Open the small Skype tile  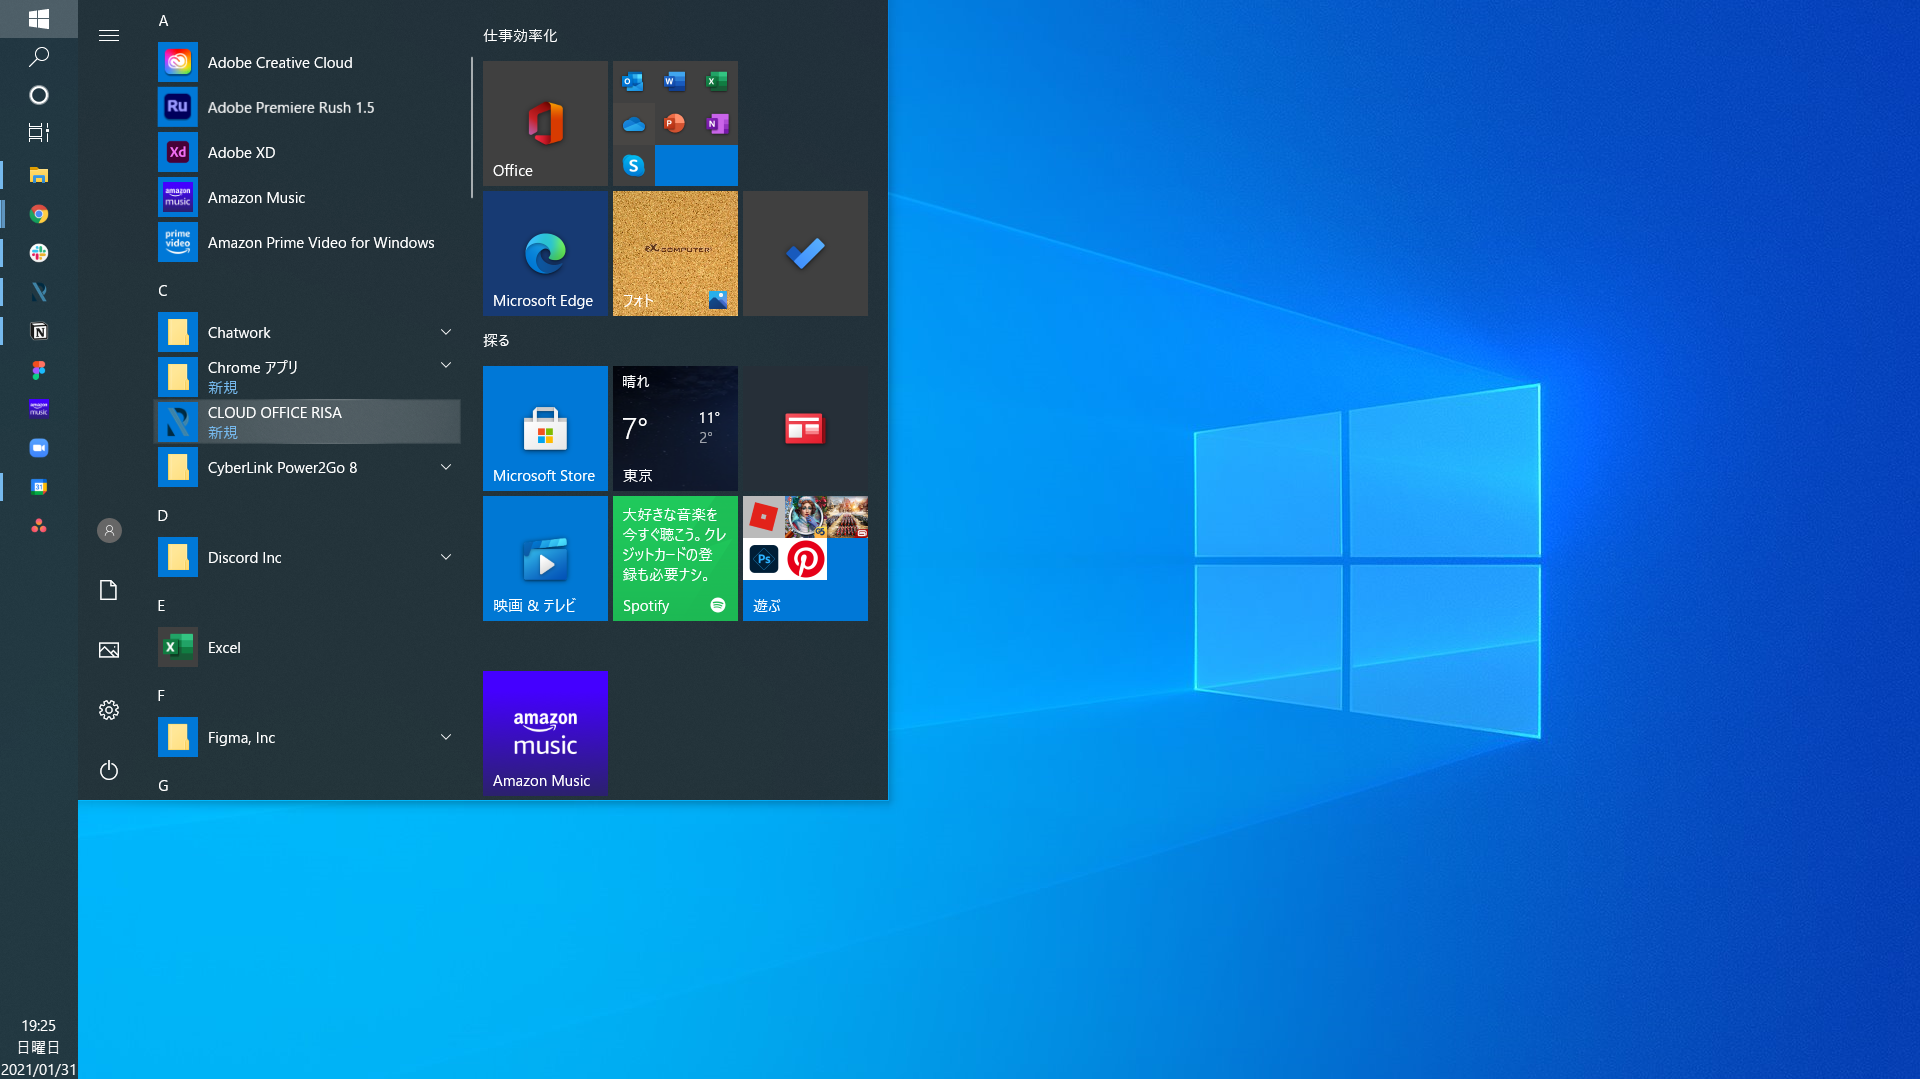pyautogui.click(x=633, y=165)
